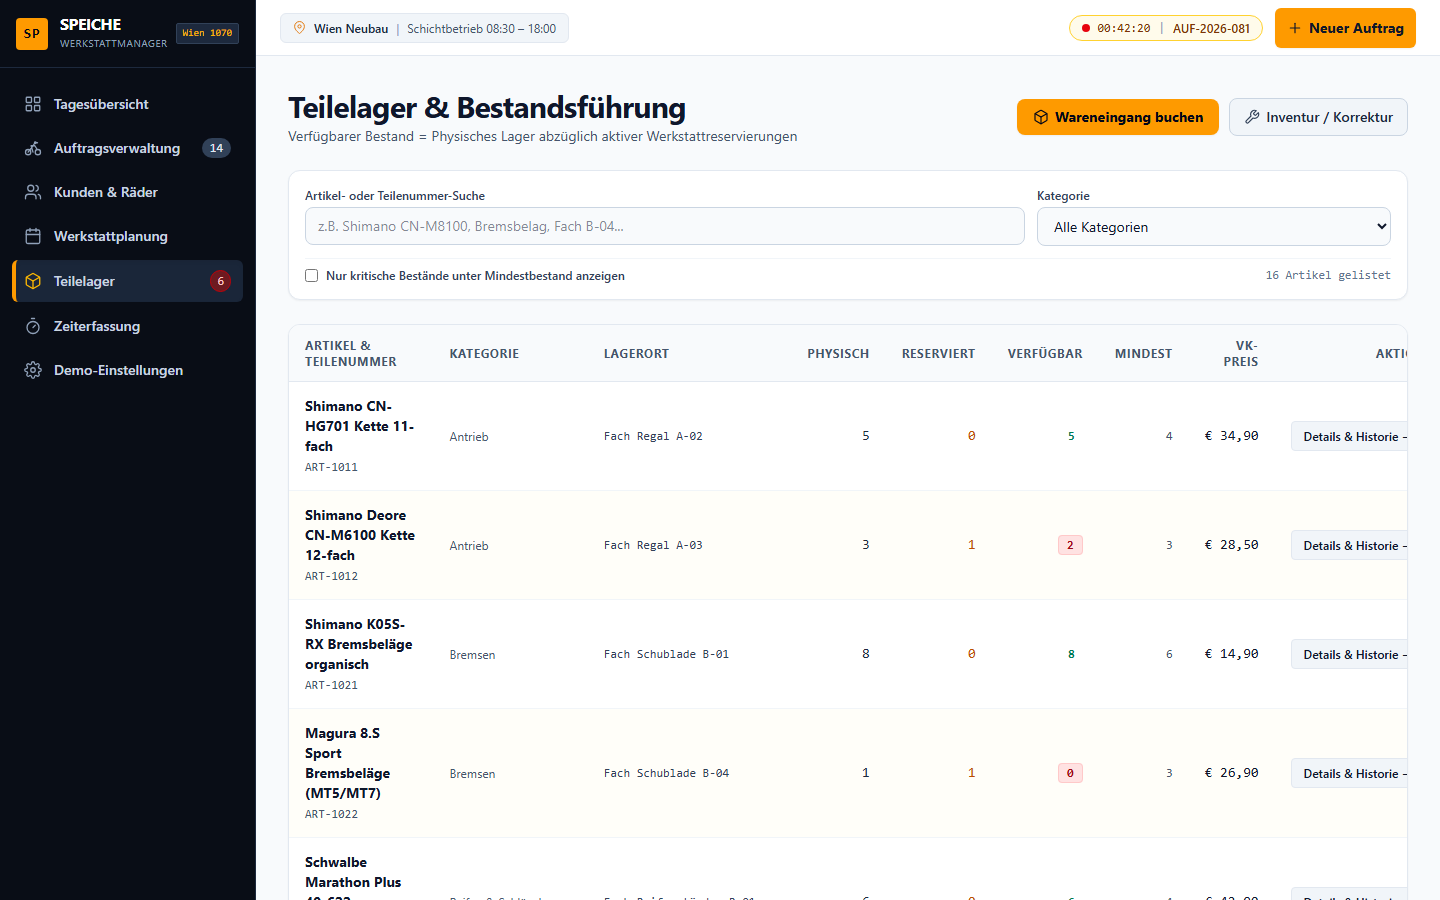This screenshot has width=1440, height=900.
Task: Click the VERFÜGBAR column header
Action: [x=1045, y=354]
